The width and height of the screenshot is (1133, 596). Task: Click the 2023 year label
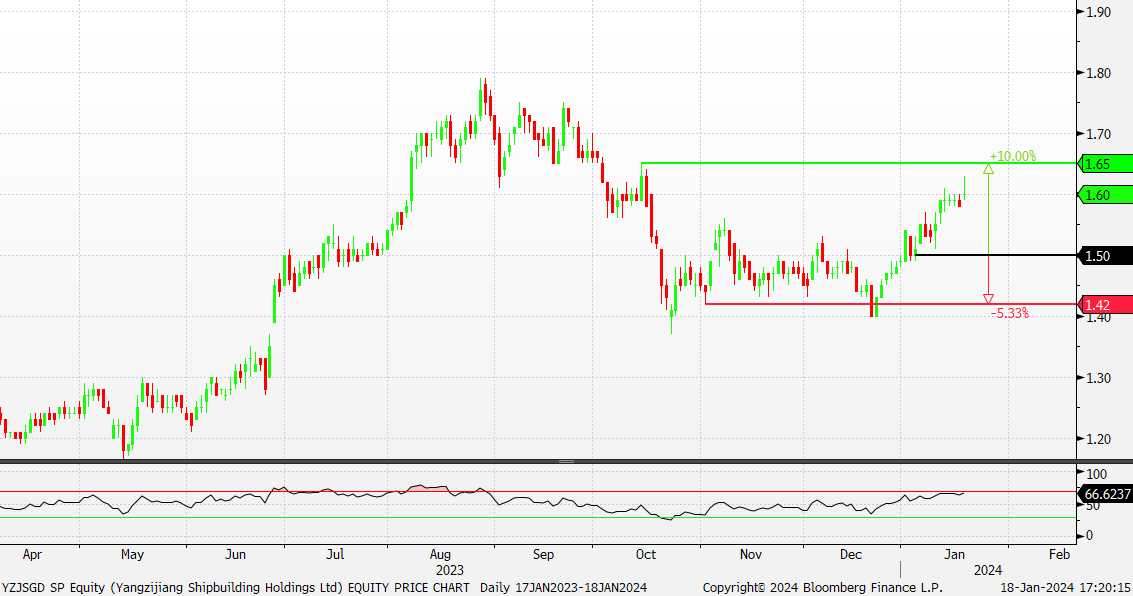[x=449, y=571]
